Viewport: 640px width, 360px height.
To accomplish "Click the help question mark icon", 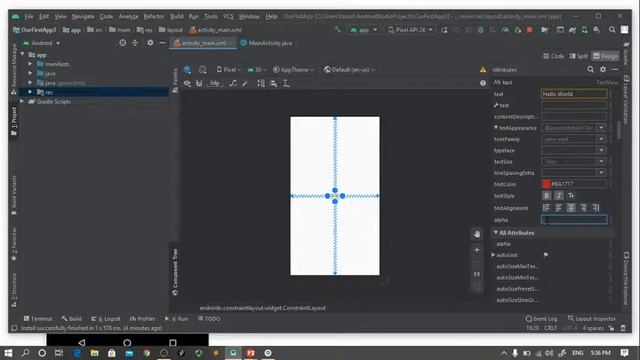I will (x=483, y=83).
